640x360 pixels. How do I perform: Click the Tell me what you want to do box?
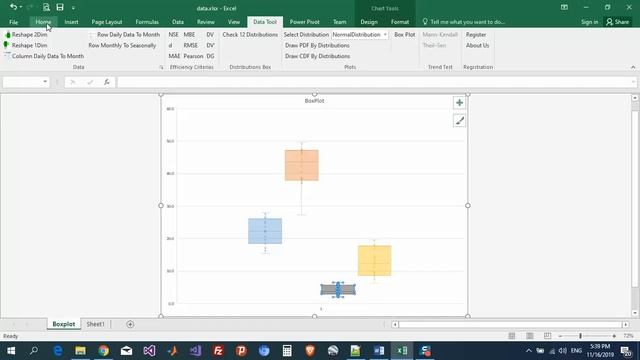(x=464, y=22)
